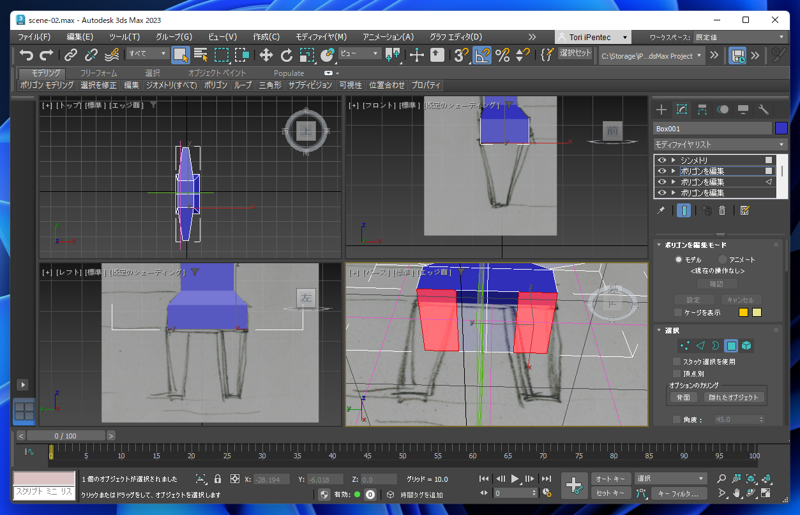Select Edge sub-object level icon
The height and width of the screenshot is (515, 800).
700,346
